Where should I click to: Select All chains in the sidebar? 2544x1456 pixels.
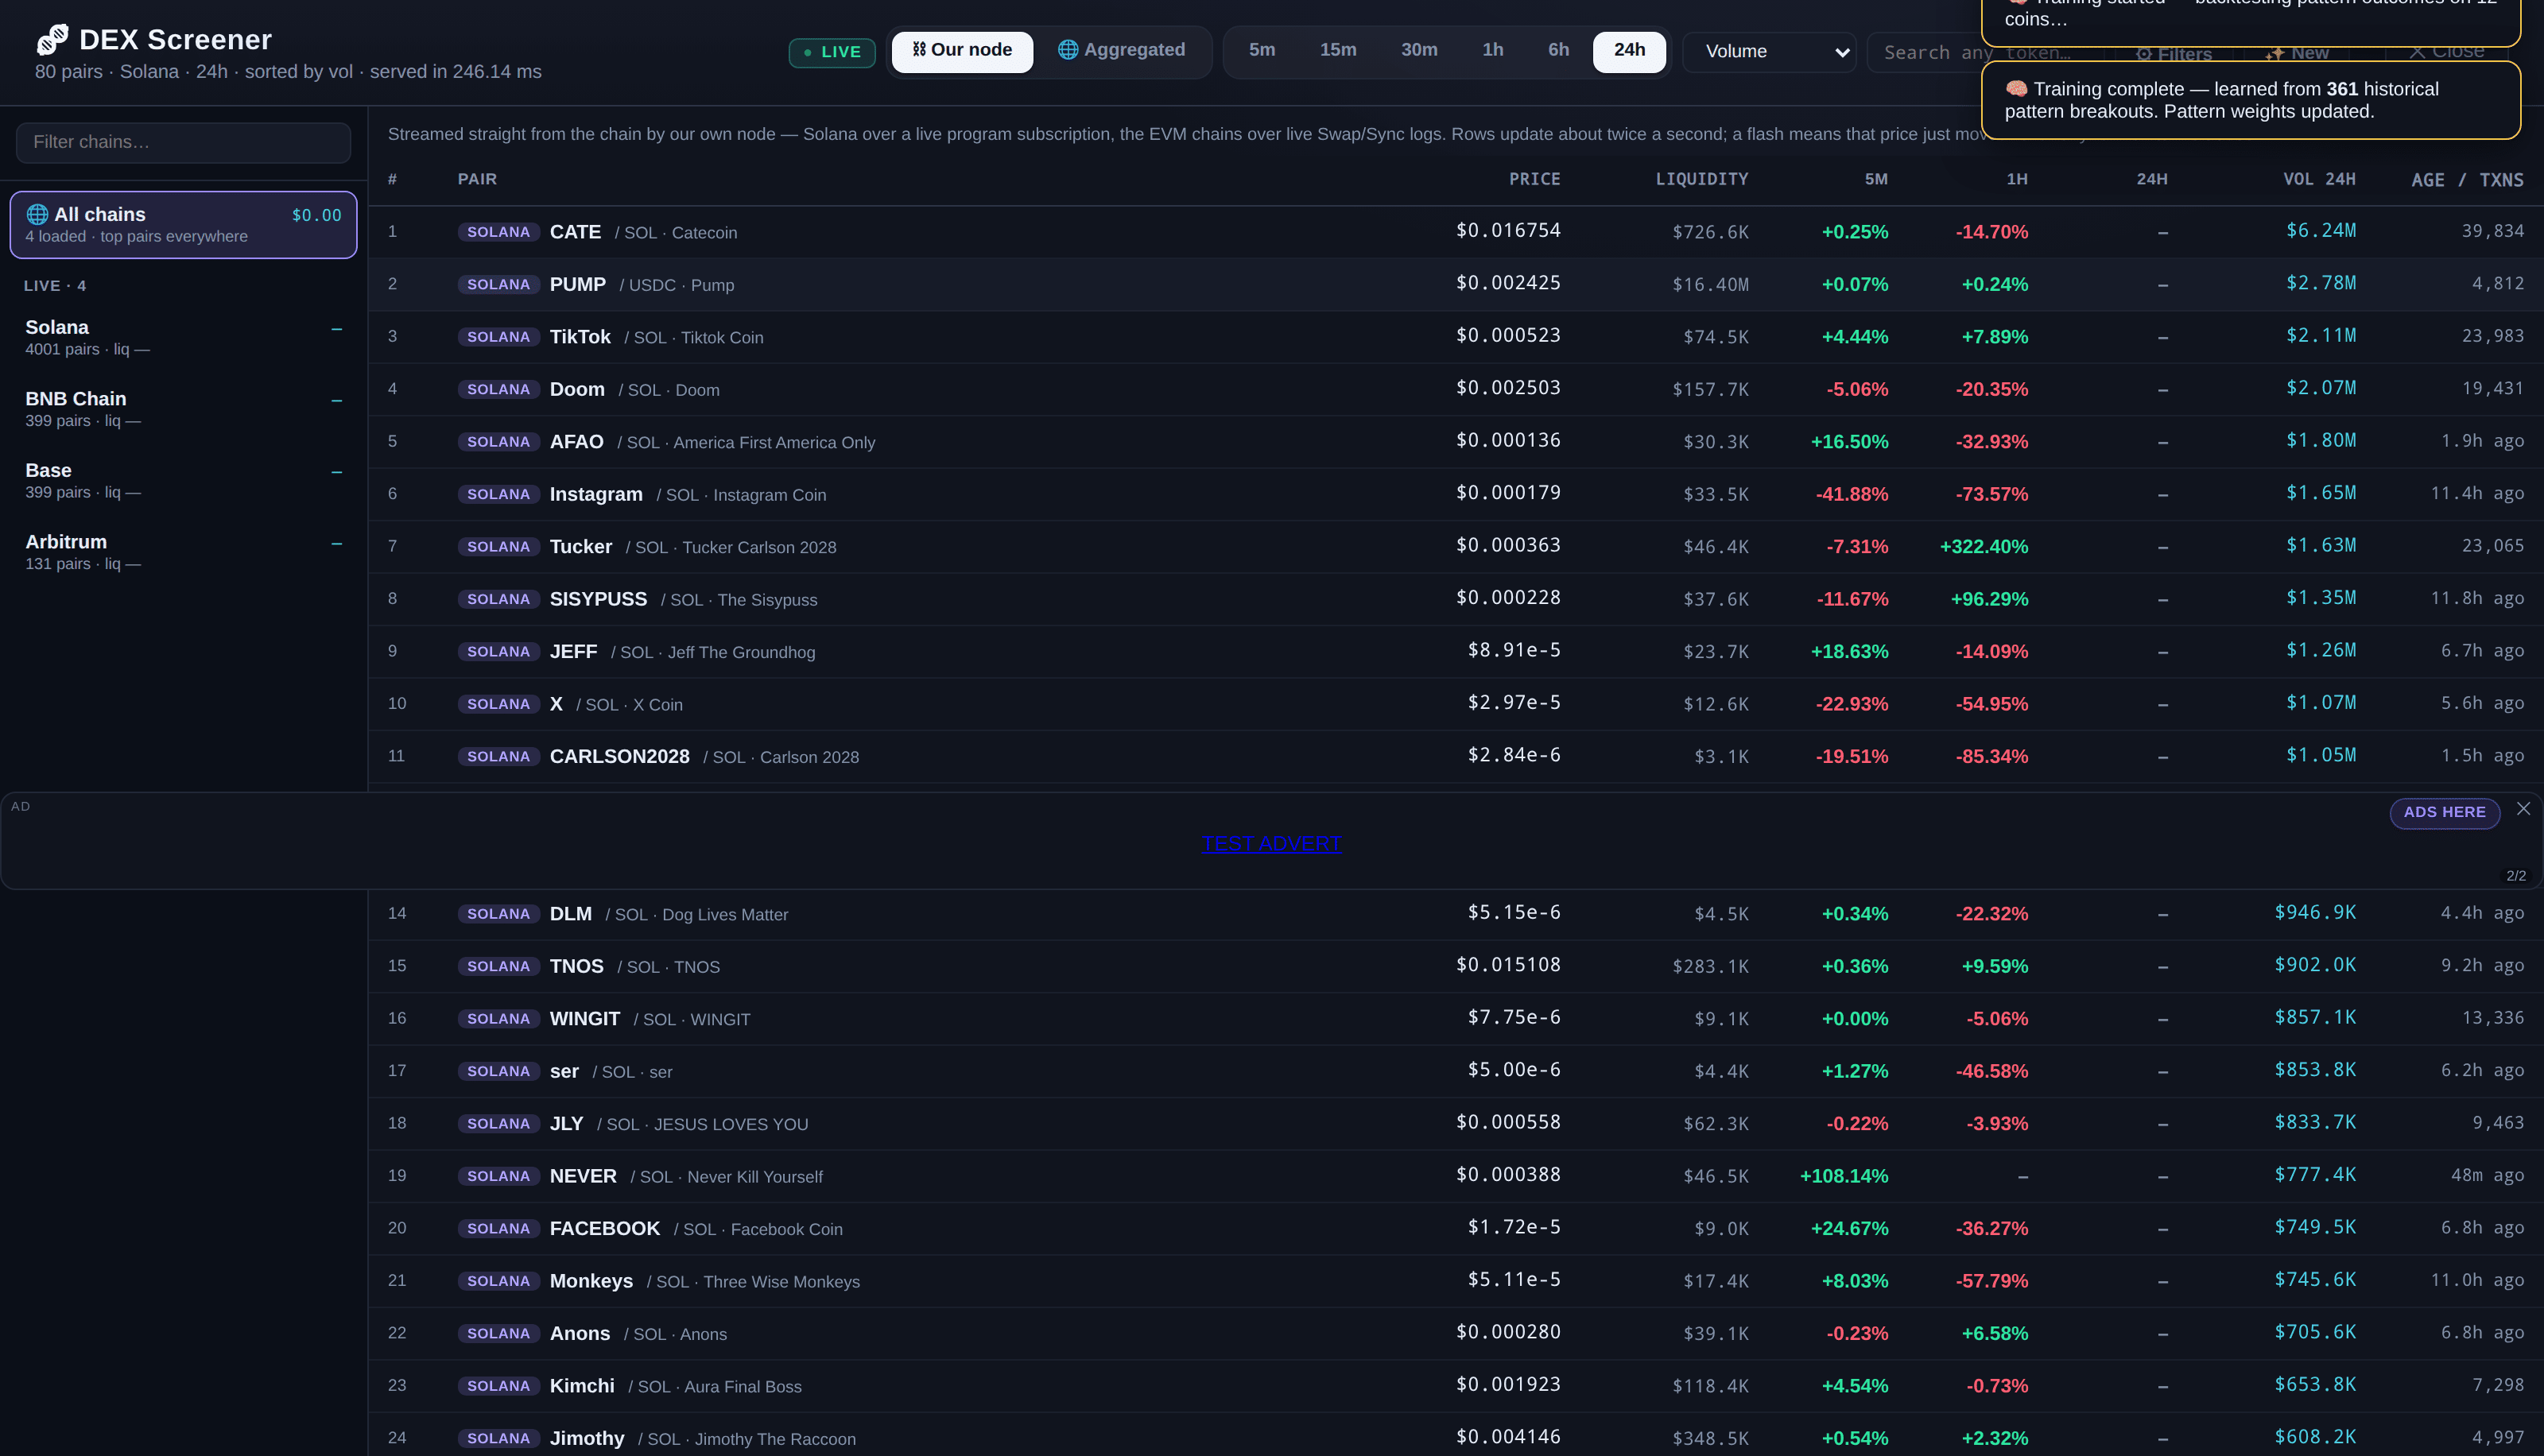coord(183,225)
